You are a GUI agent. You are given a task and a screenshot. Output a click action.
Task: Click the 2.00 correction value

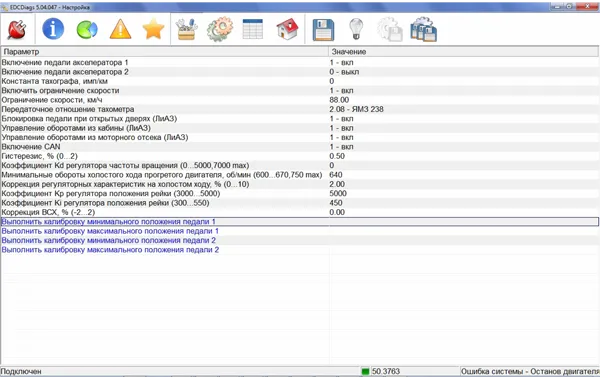click(x=337, y=184)
